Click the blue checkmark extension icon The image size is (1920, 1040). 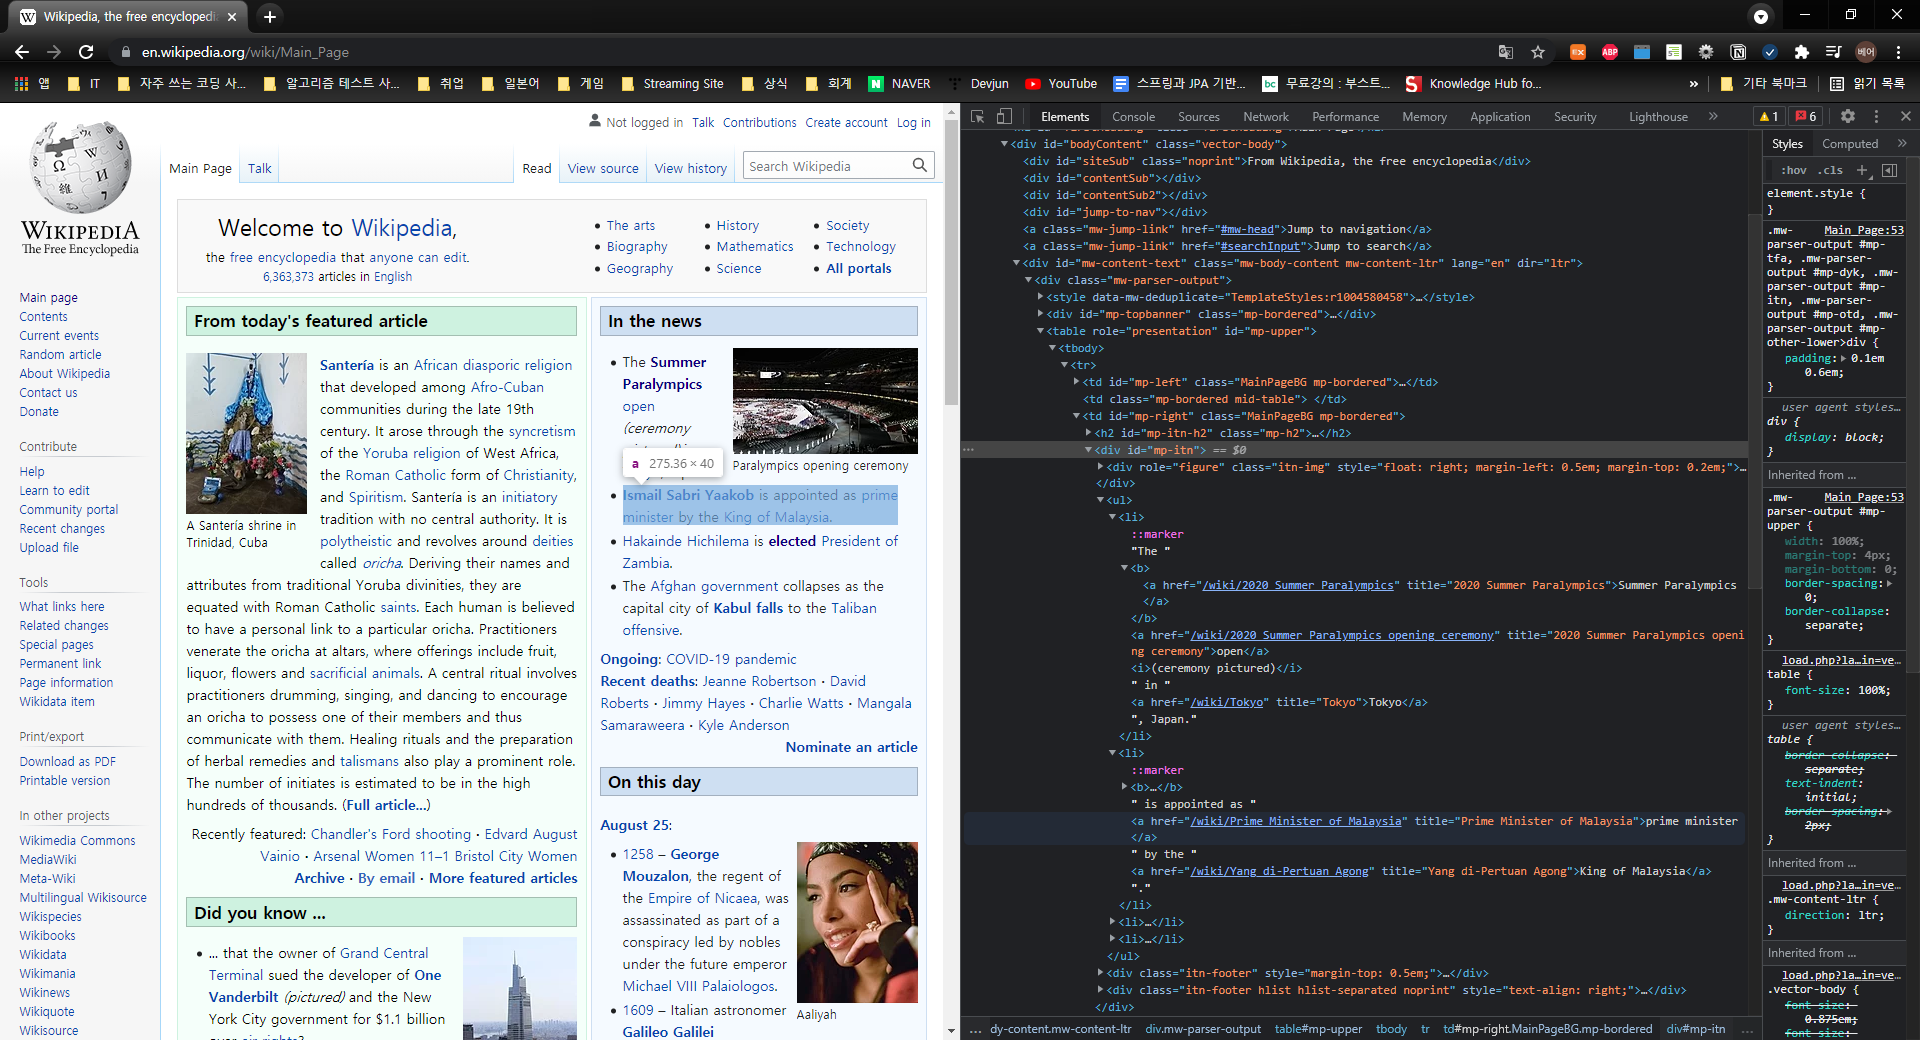click(1770, 52)
